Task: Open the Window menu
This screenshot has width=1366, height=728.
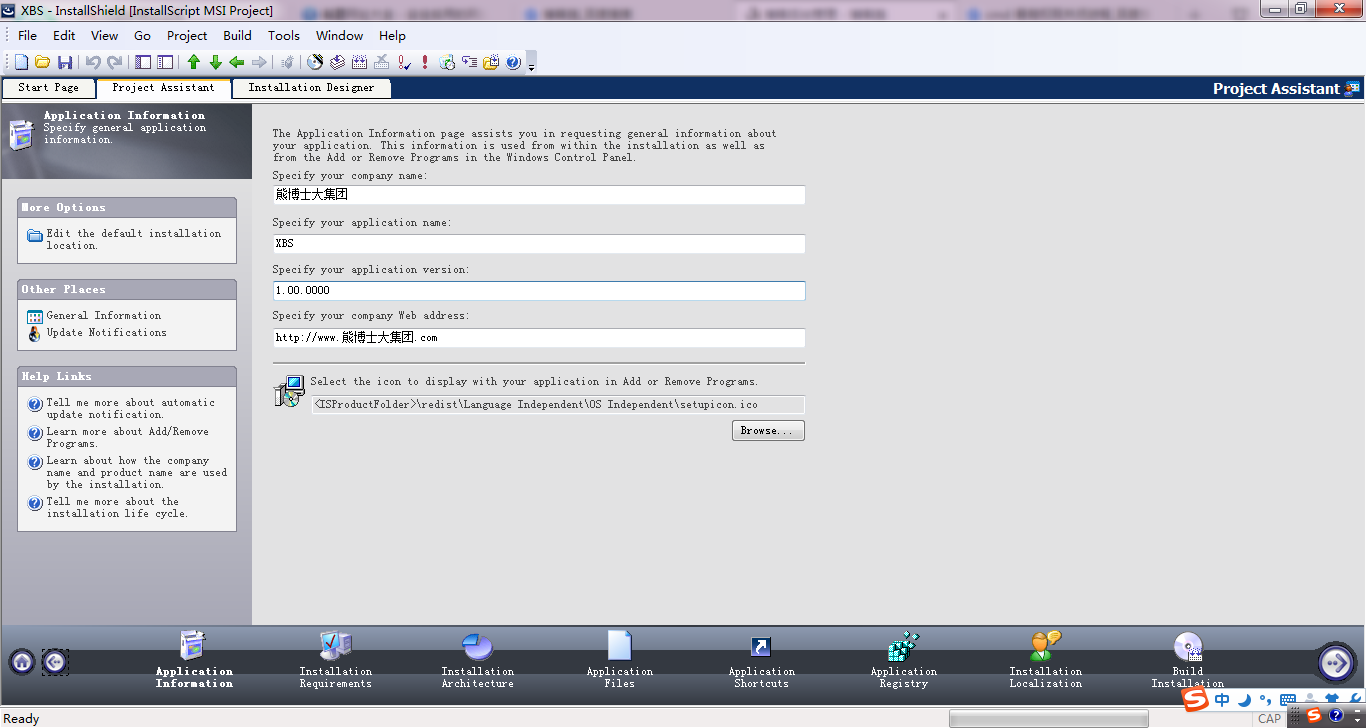Action: 339,35
